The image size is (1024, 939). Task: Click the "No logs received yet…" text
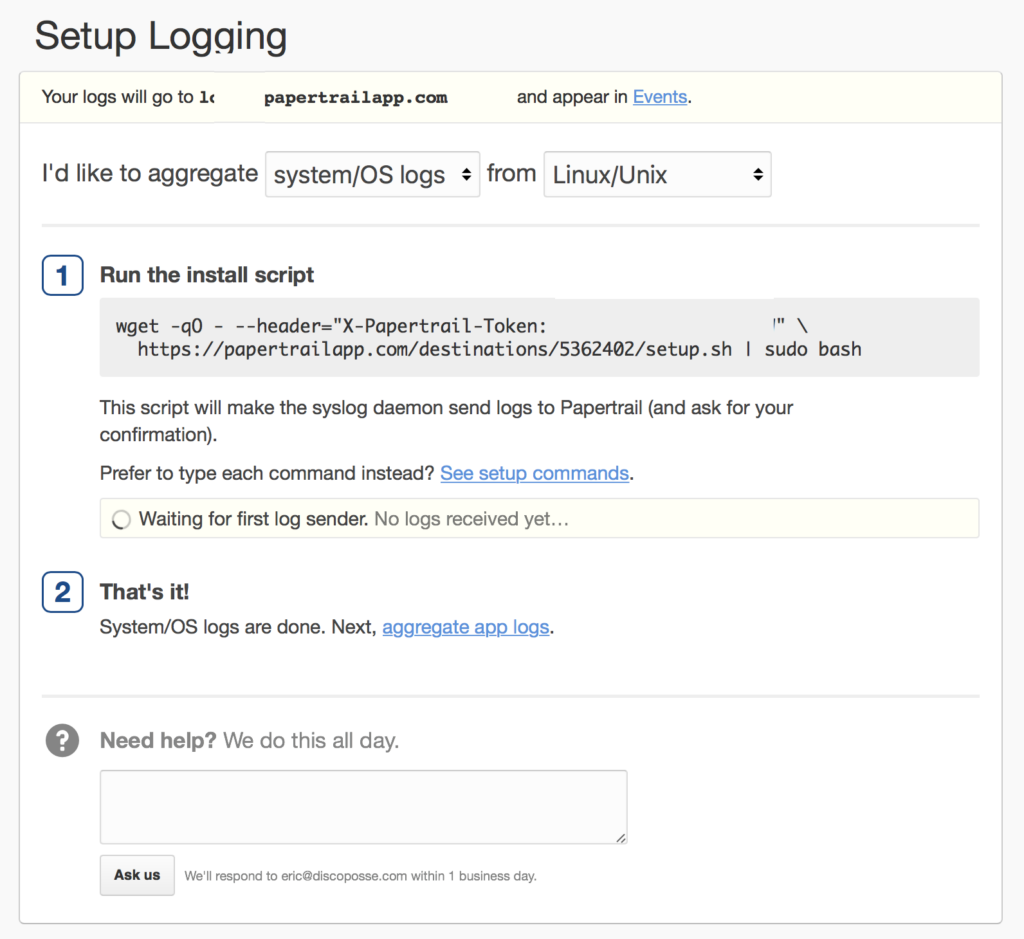472,518
